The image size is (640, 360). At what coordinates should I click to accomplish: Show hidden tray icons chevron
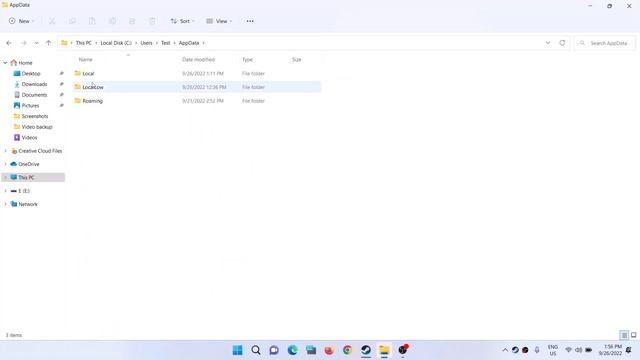[x=505, y=350]
